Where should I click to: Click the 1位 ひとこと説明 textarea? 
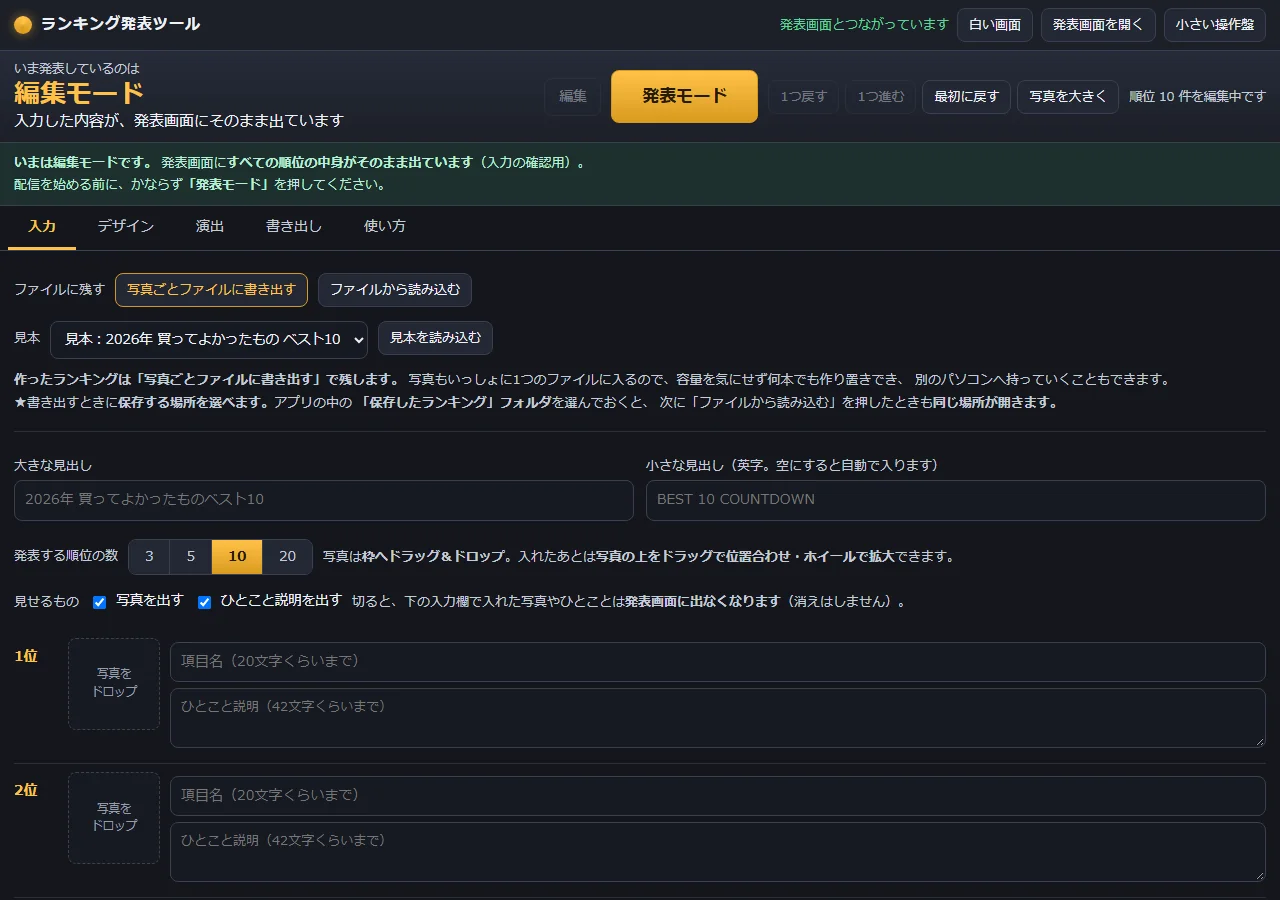[x=718, y=718]
